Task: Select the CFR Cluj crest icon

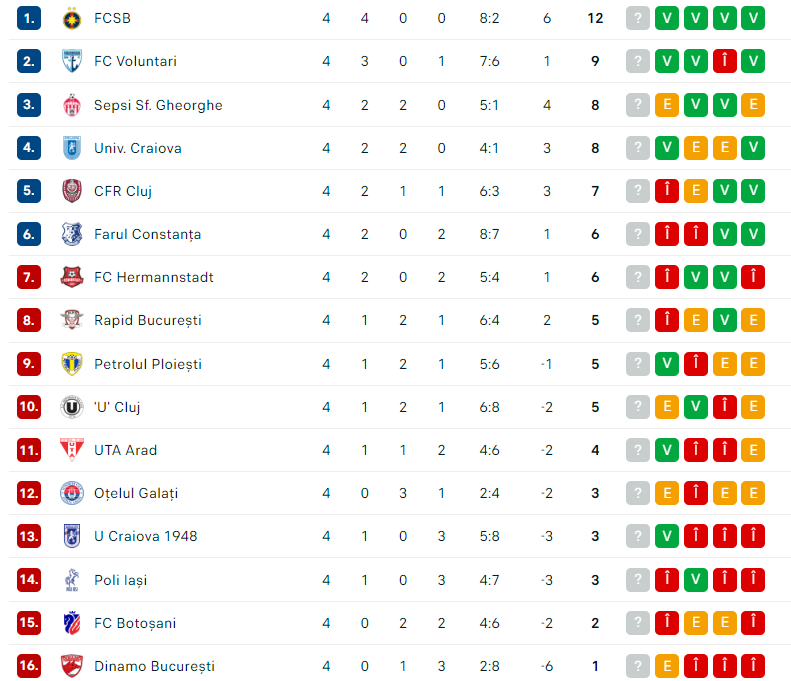Action: [72, 191]
